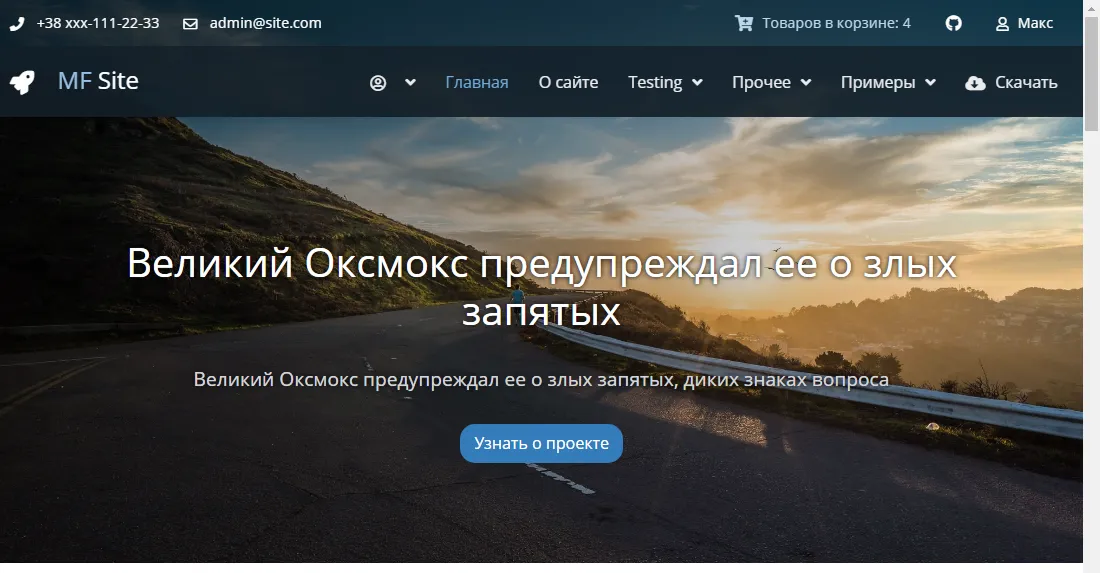
Task: Open the GitHub icon link
Action: pos(954,23)
